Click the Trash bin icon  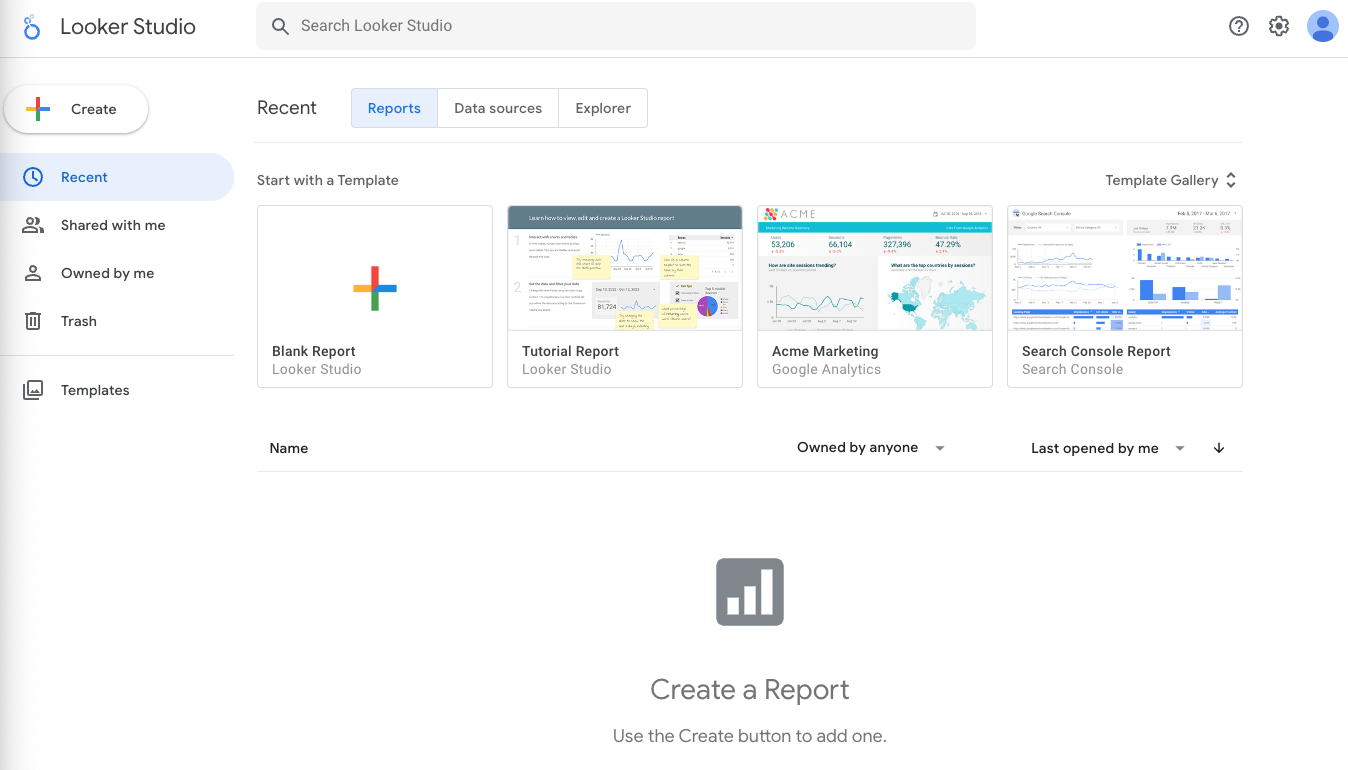pos(33,321)
